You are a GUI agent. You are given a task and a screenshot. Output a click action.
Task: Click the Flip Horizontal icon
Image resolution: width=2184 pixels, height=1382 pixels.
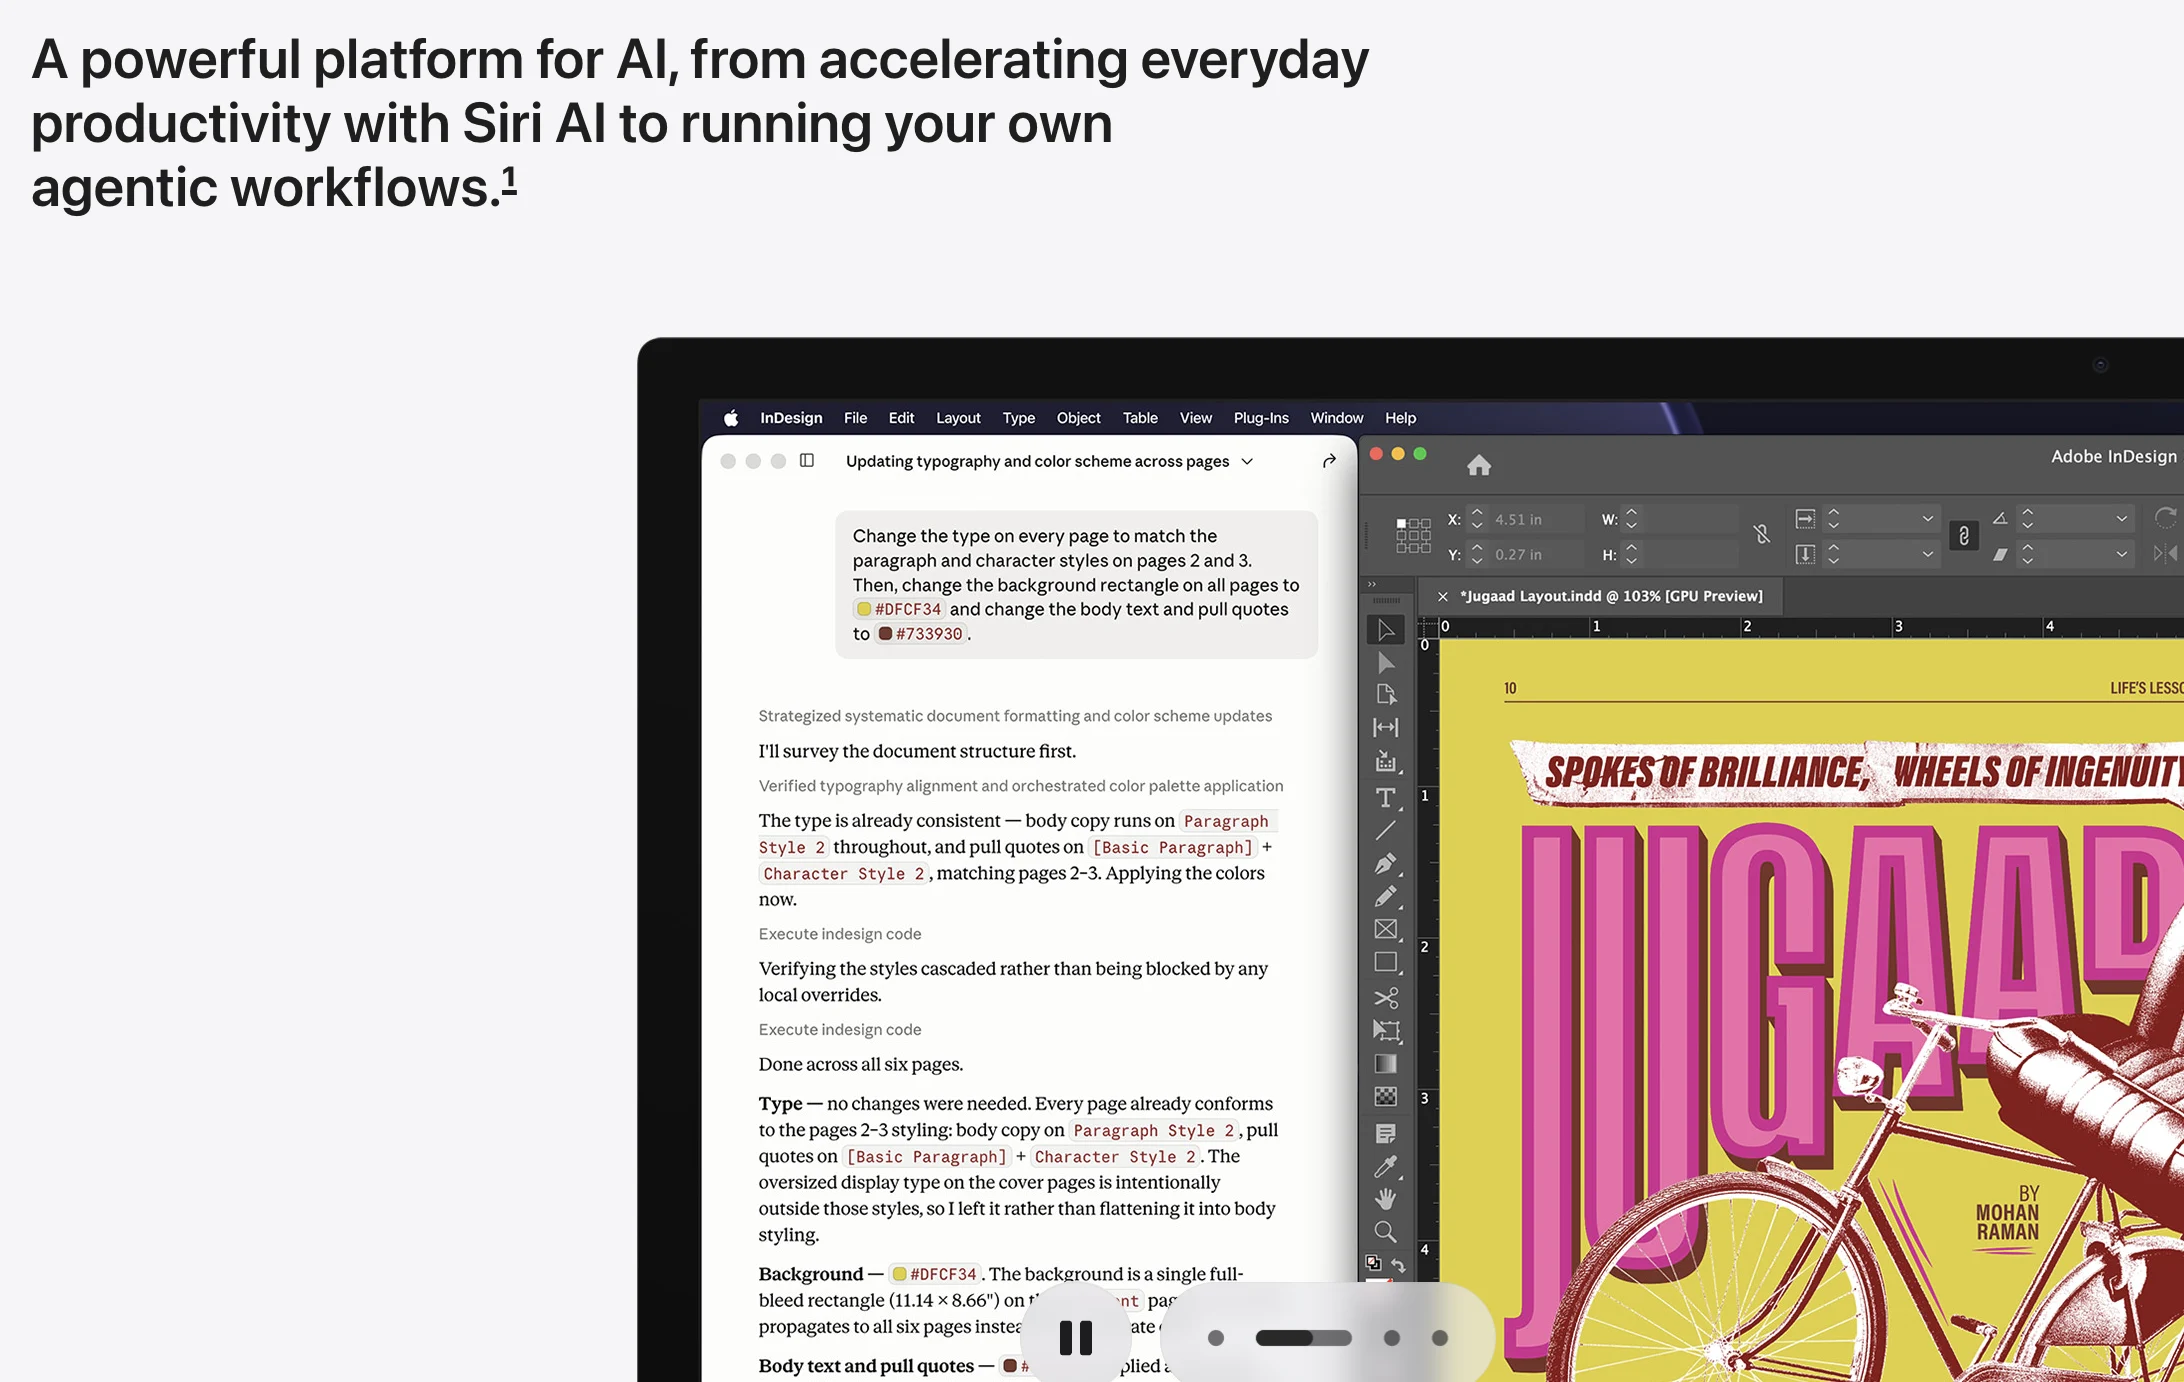point(2165,554)
